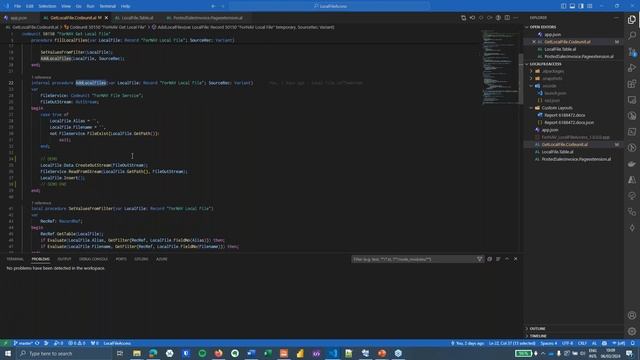The height and width of the screenshot is (360, 640).
Task: Open the Search view in the activity bar
Action: [632, 36]
